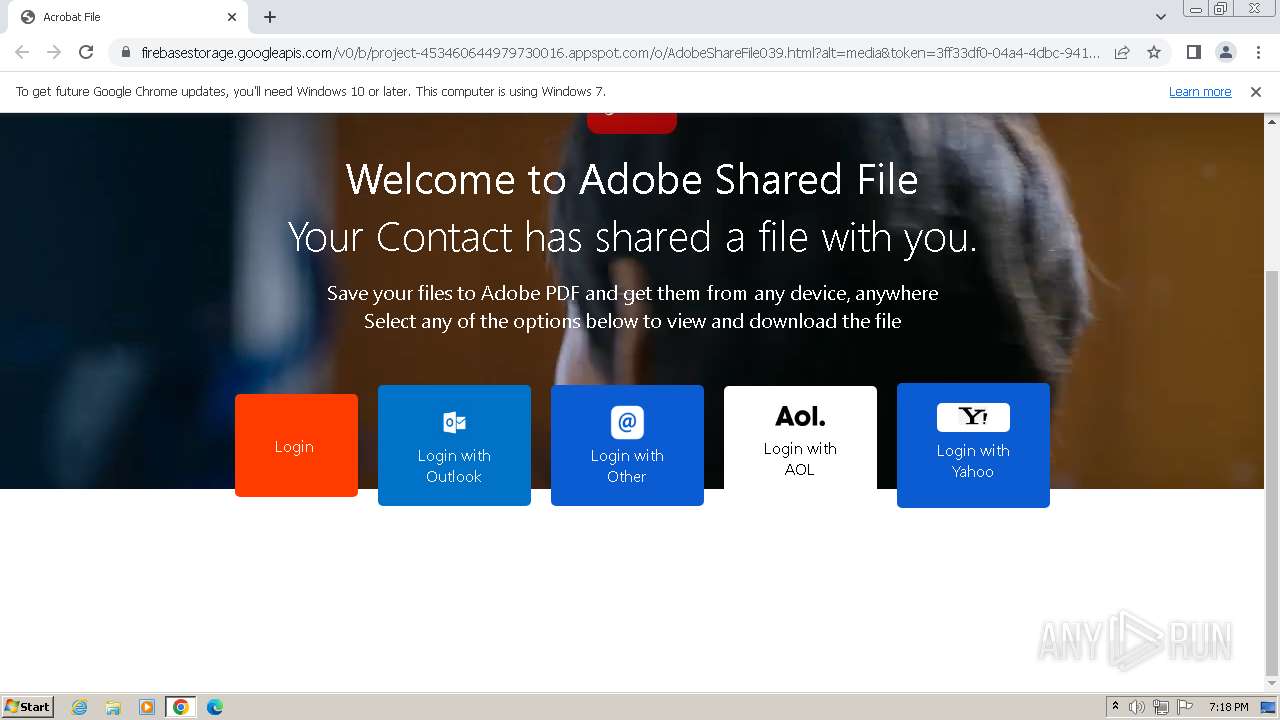Close the Acrobat File tab
The width and height of the screenshot is (1280, 720).
tap(232, 17)
